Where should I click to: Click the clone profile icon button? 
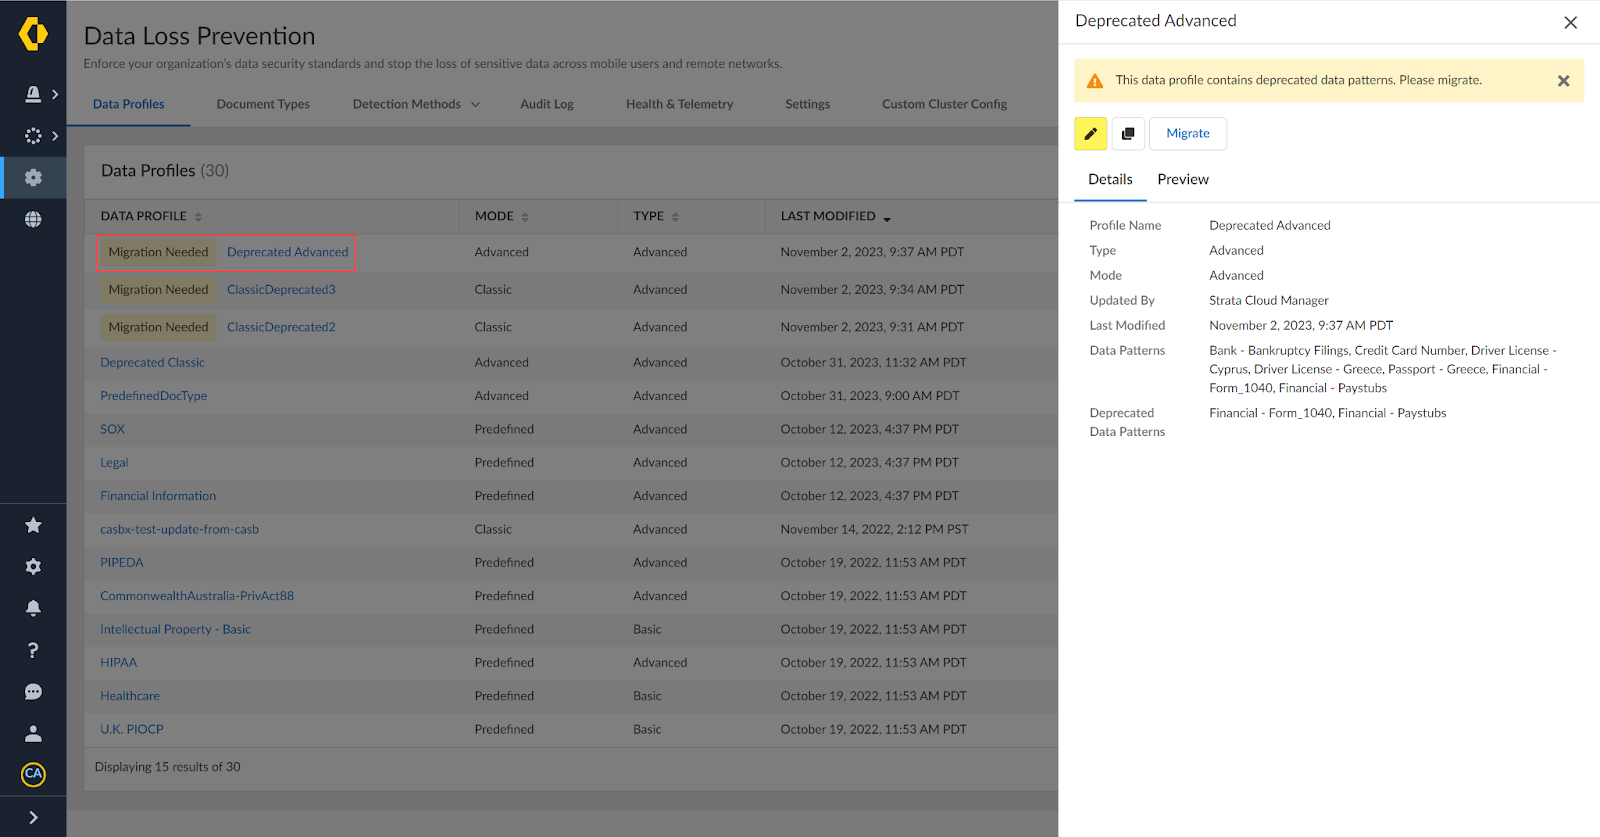click(x=1128, y=134)
